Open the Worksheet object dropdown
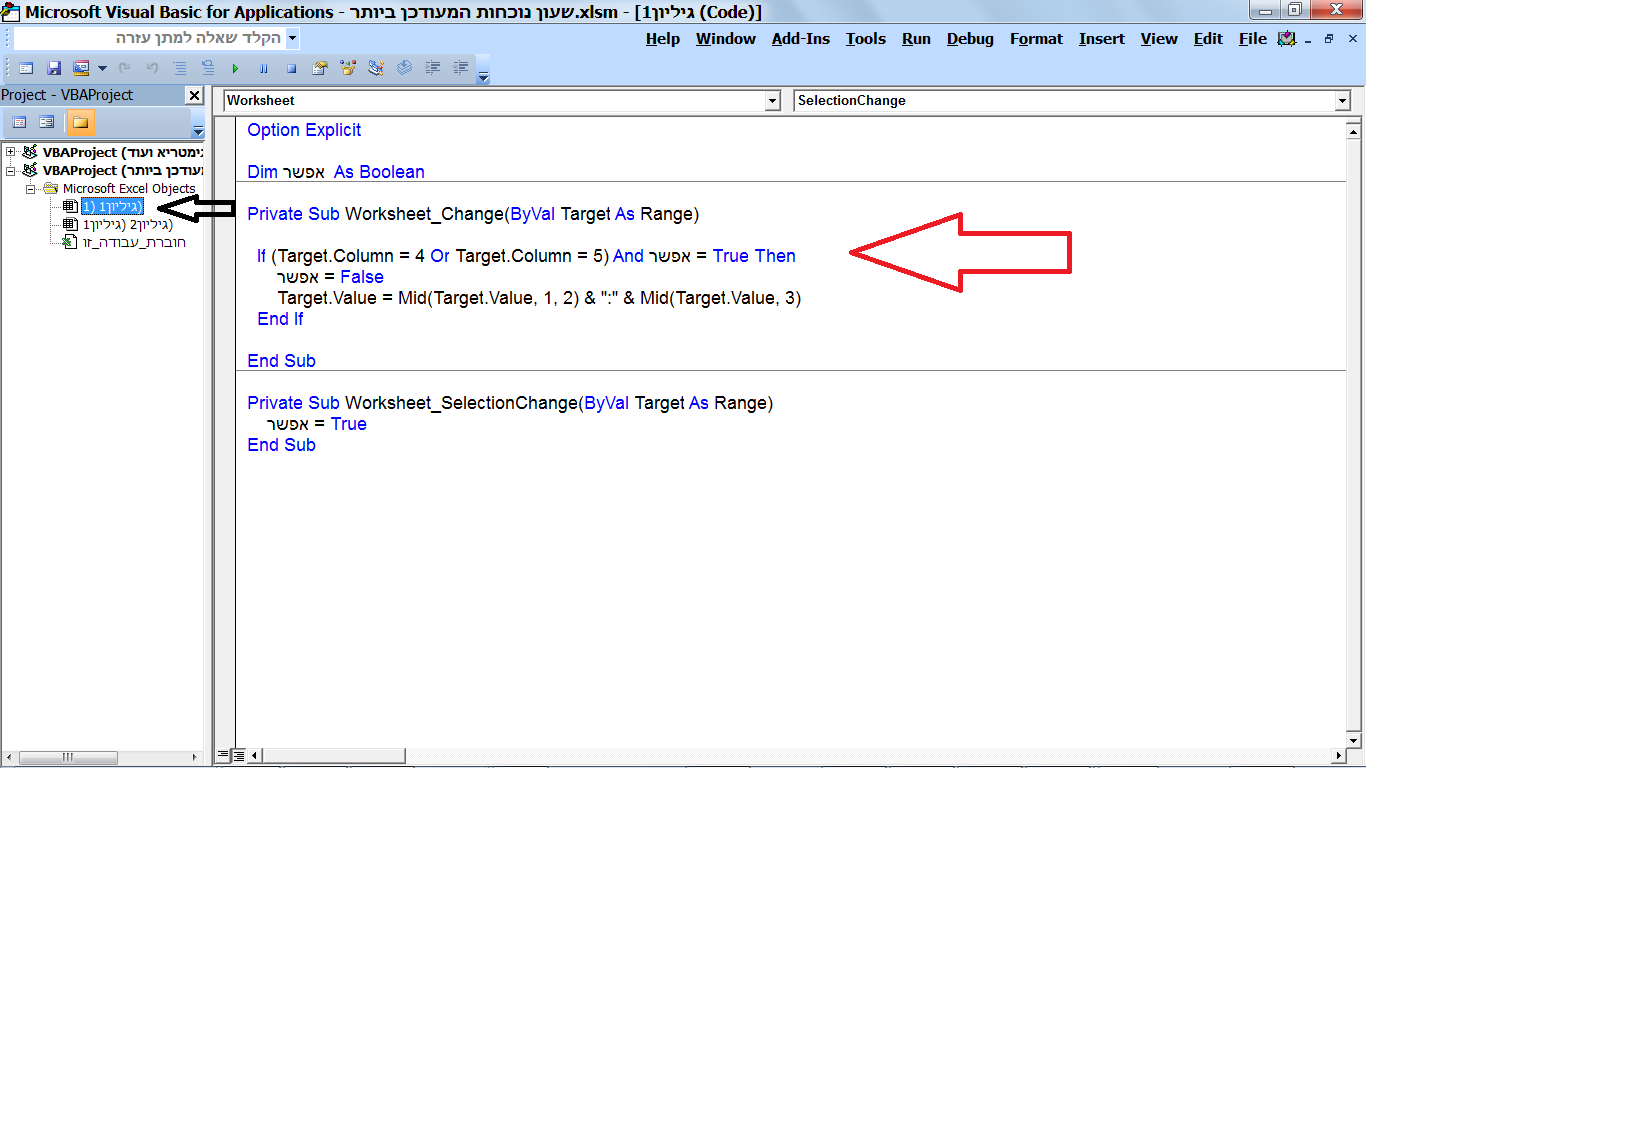This screenshot has height=1146, width=1652. click(772, 101)
